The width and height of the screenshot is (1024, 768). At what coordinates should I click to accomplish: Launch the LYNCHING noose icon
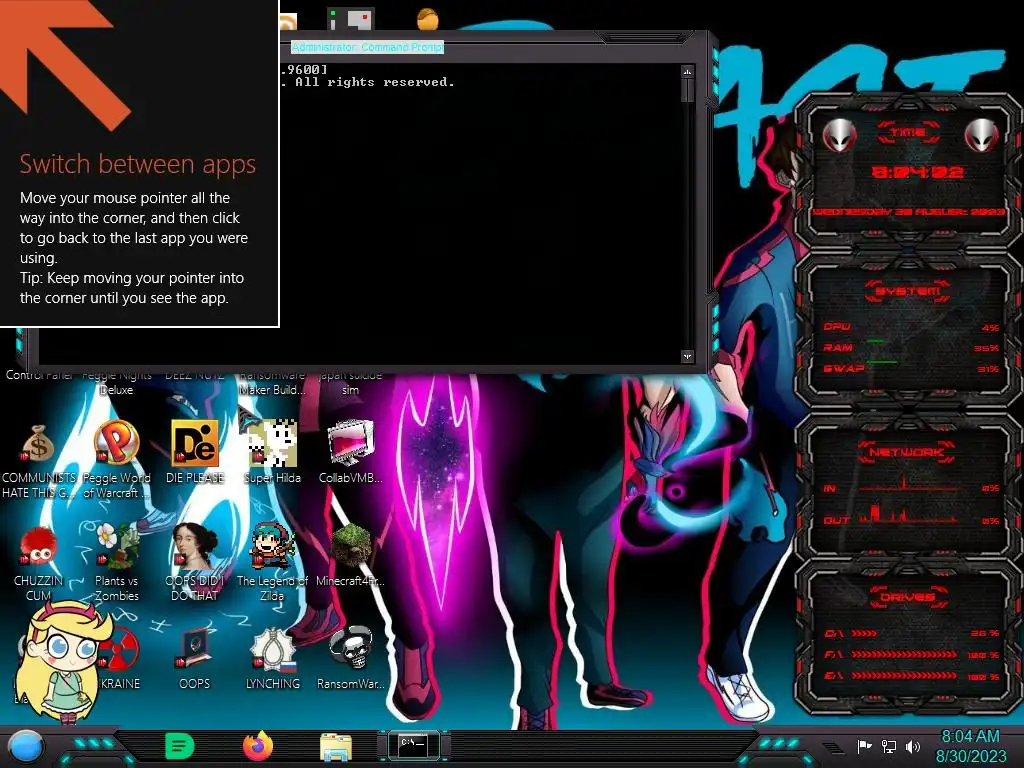coord(272,648)
